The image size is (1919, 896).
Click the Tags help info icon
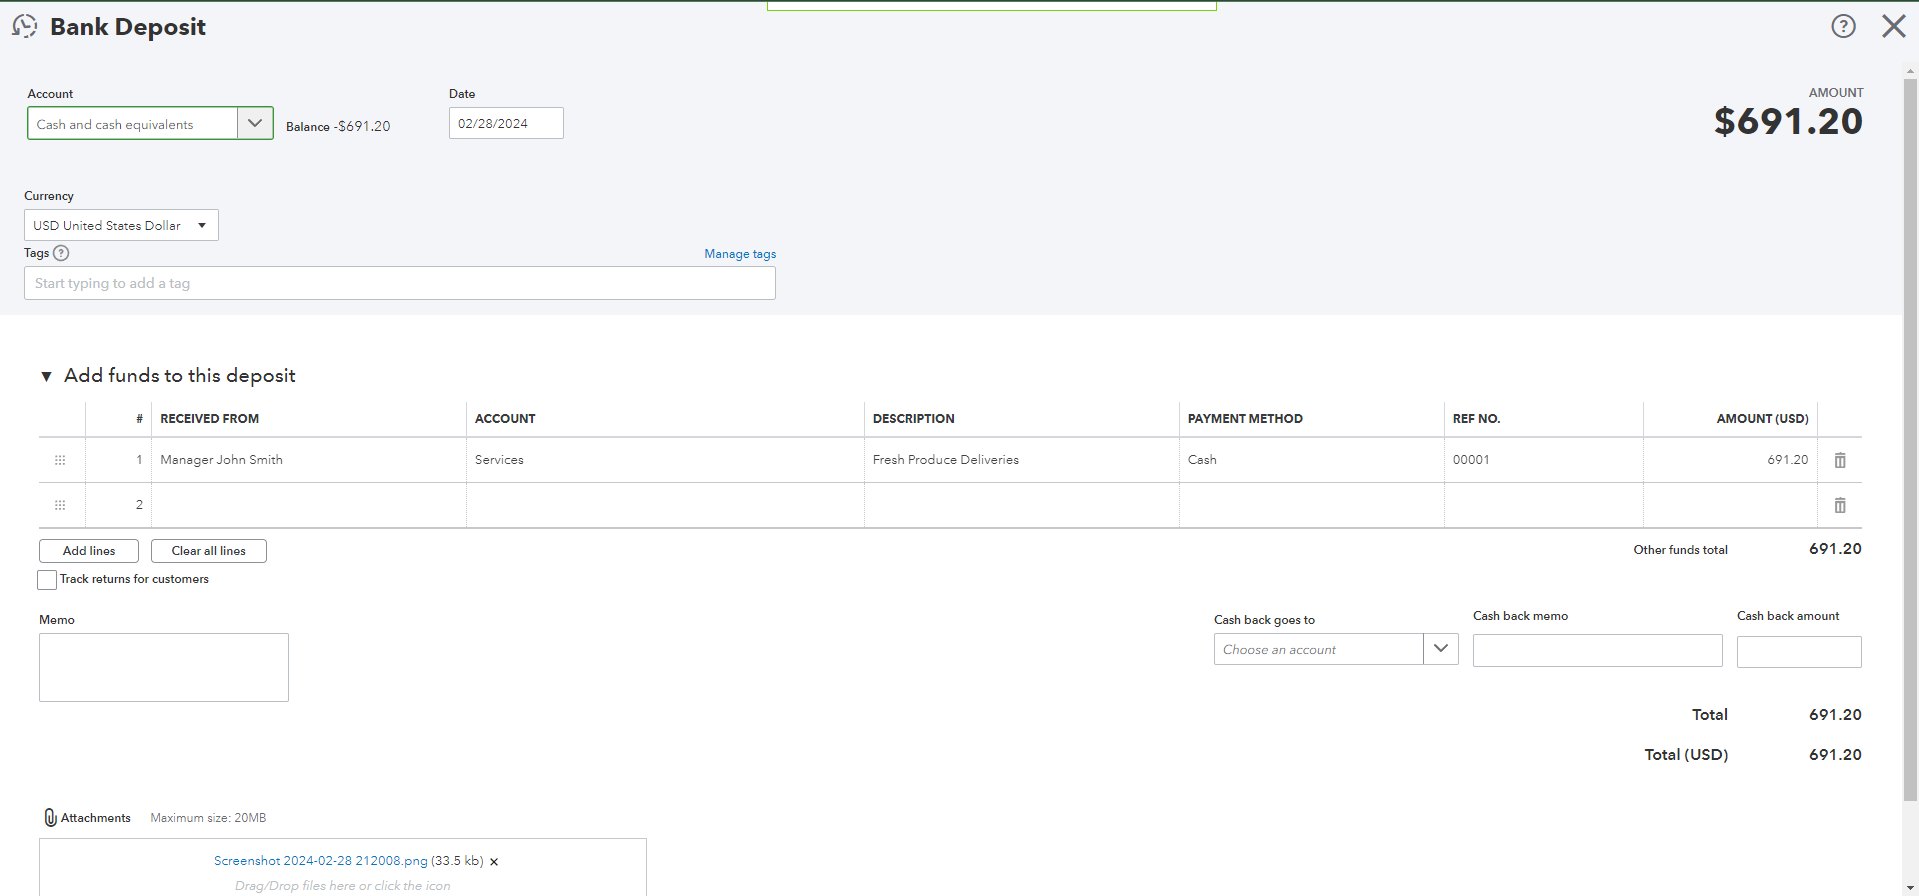pyautogui.click(x=61, y=253)
